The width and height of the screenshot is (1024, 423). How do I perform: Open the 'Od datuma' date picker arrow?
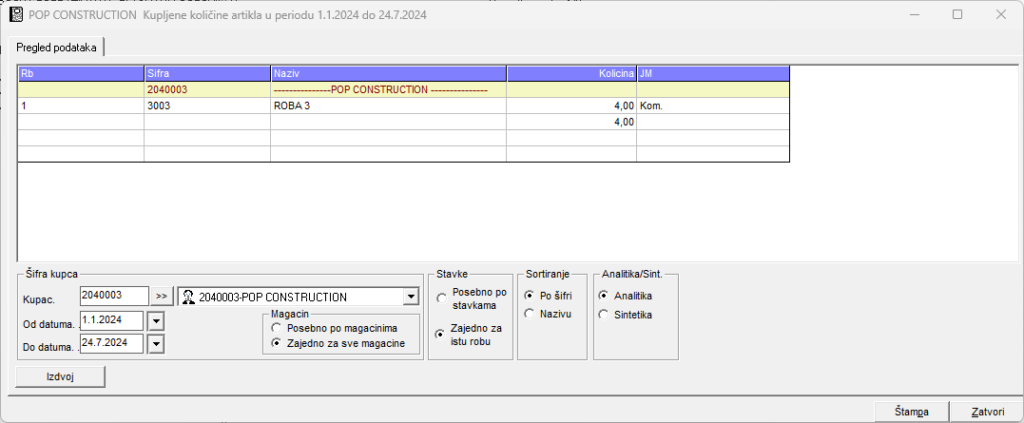[155, 321]
